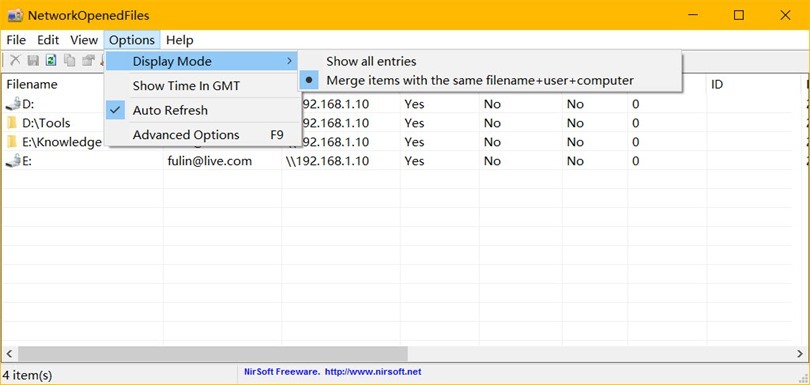Minimize the NetworkOpenedFiles window
The image size is (810, 385).
coord(693,16)
